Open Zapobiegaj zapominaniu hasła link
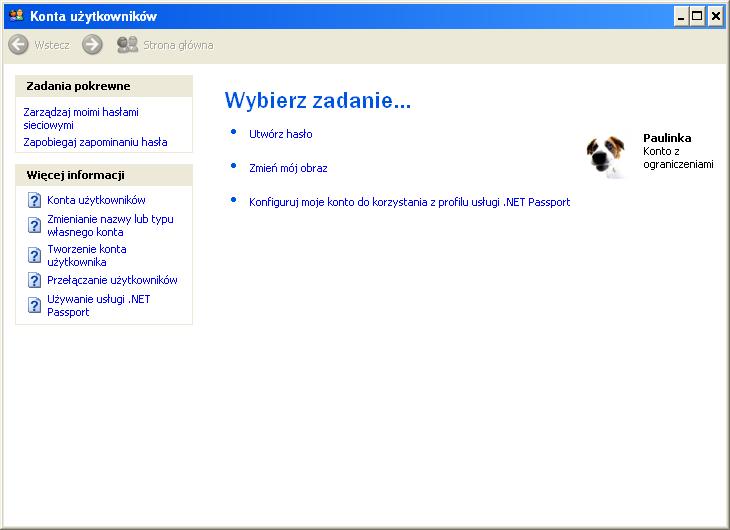The image size is (730, 530). click(95, 142)
